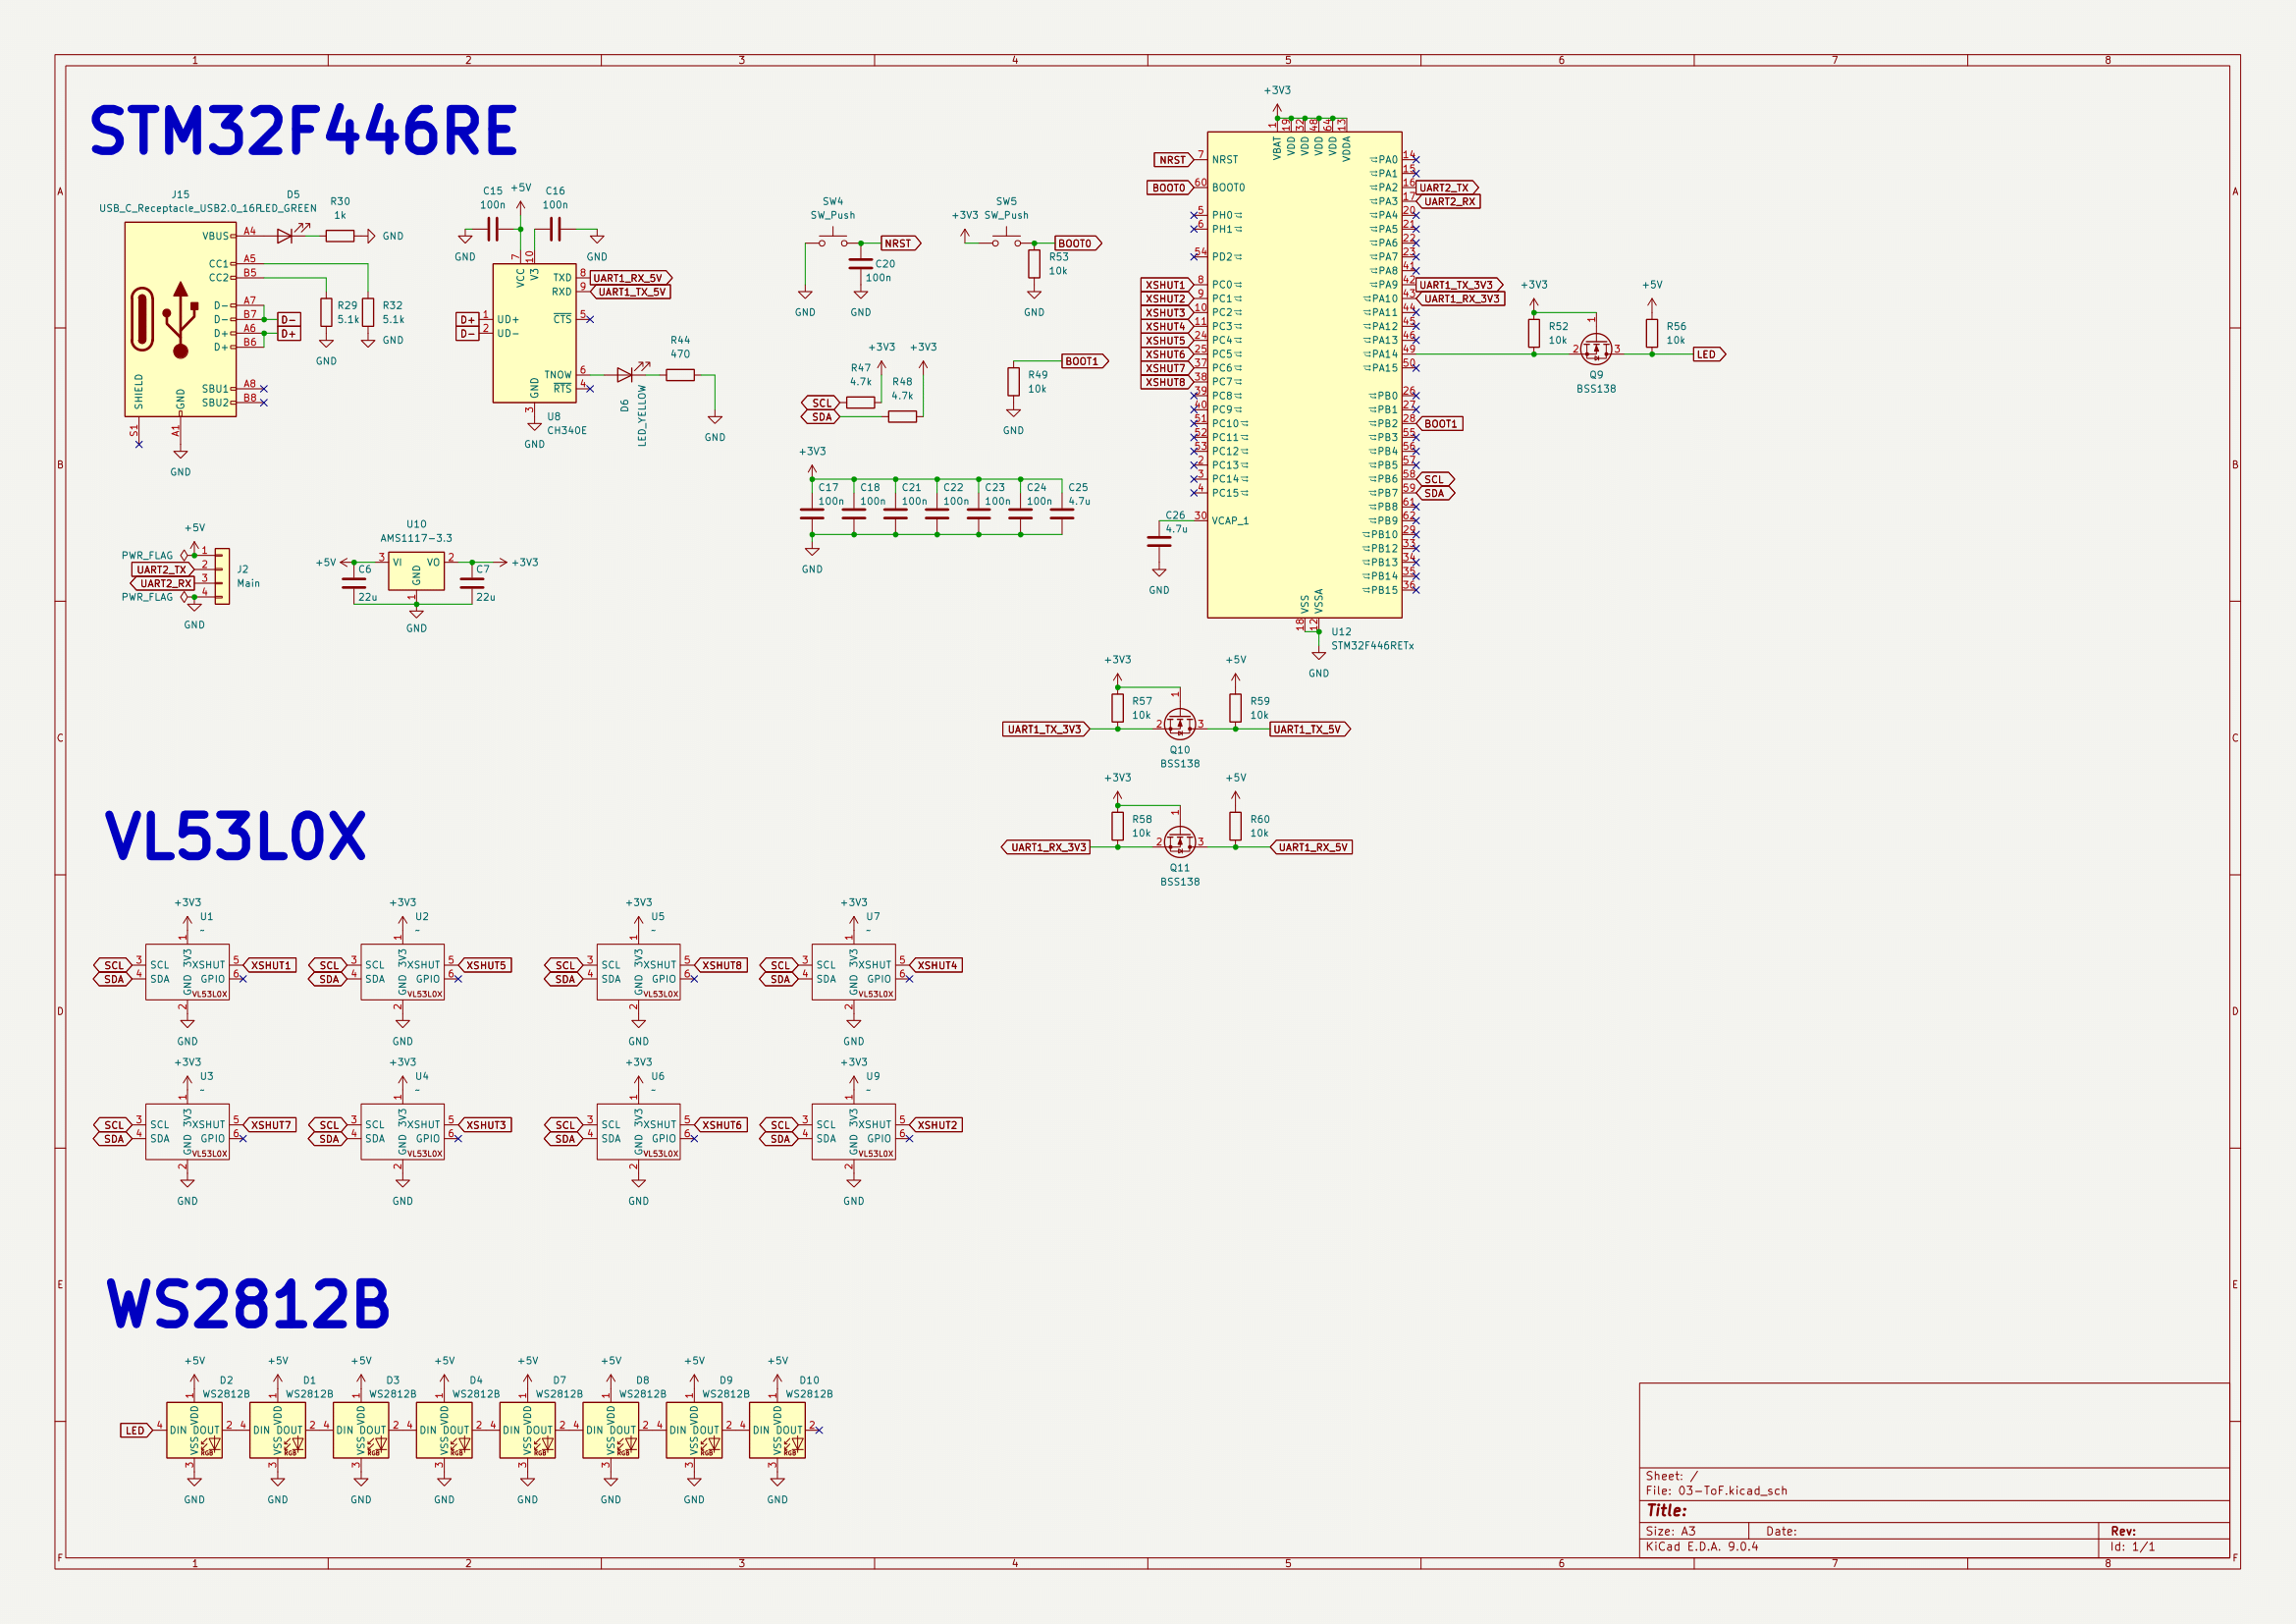Image resolution: width=2296 pixels, height=1624 pixels.
Task: Click the D2 WS2812B LED symbol
Action: pos(194,1430)
